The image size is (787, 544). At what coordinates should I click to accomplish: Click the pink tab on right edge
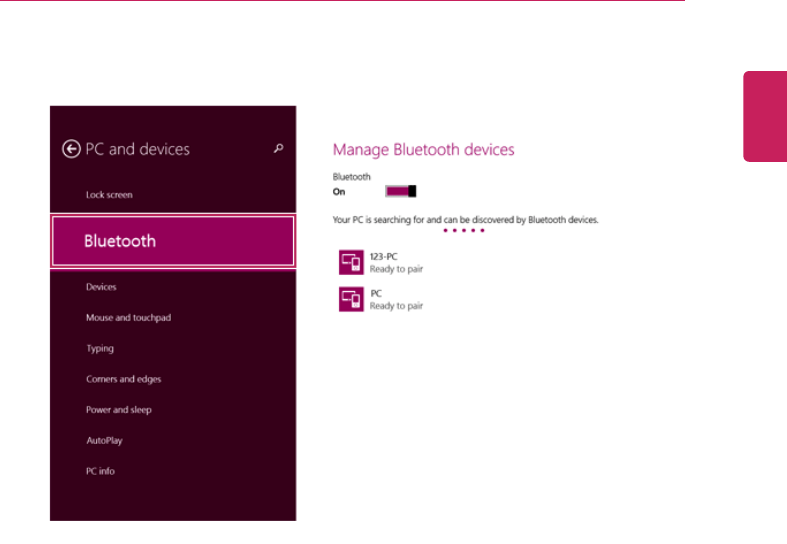tap(765, 115)
